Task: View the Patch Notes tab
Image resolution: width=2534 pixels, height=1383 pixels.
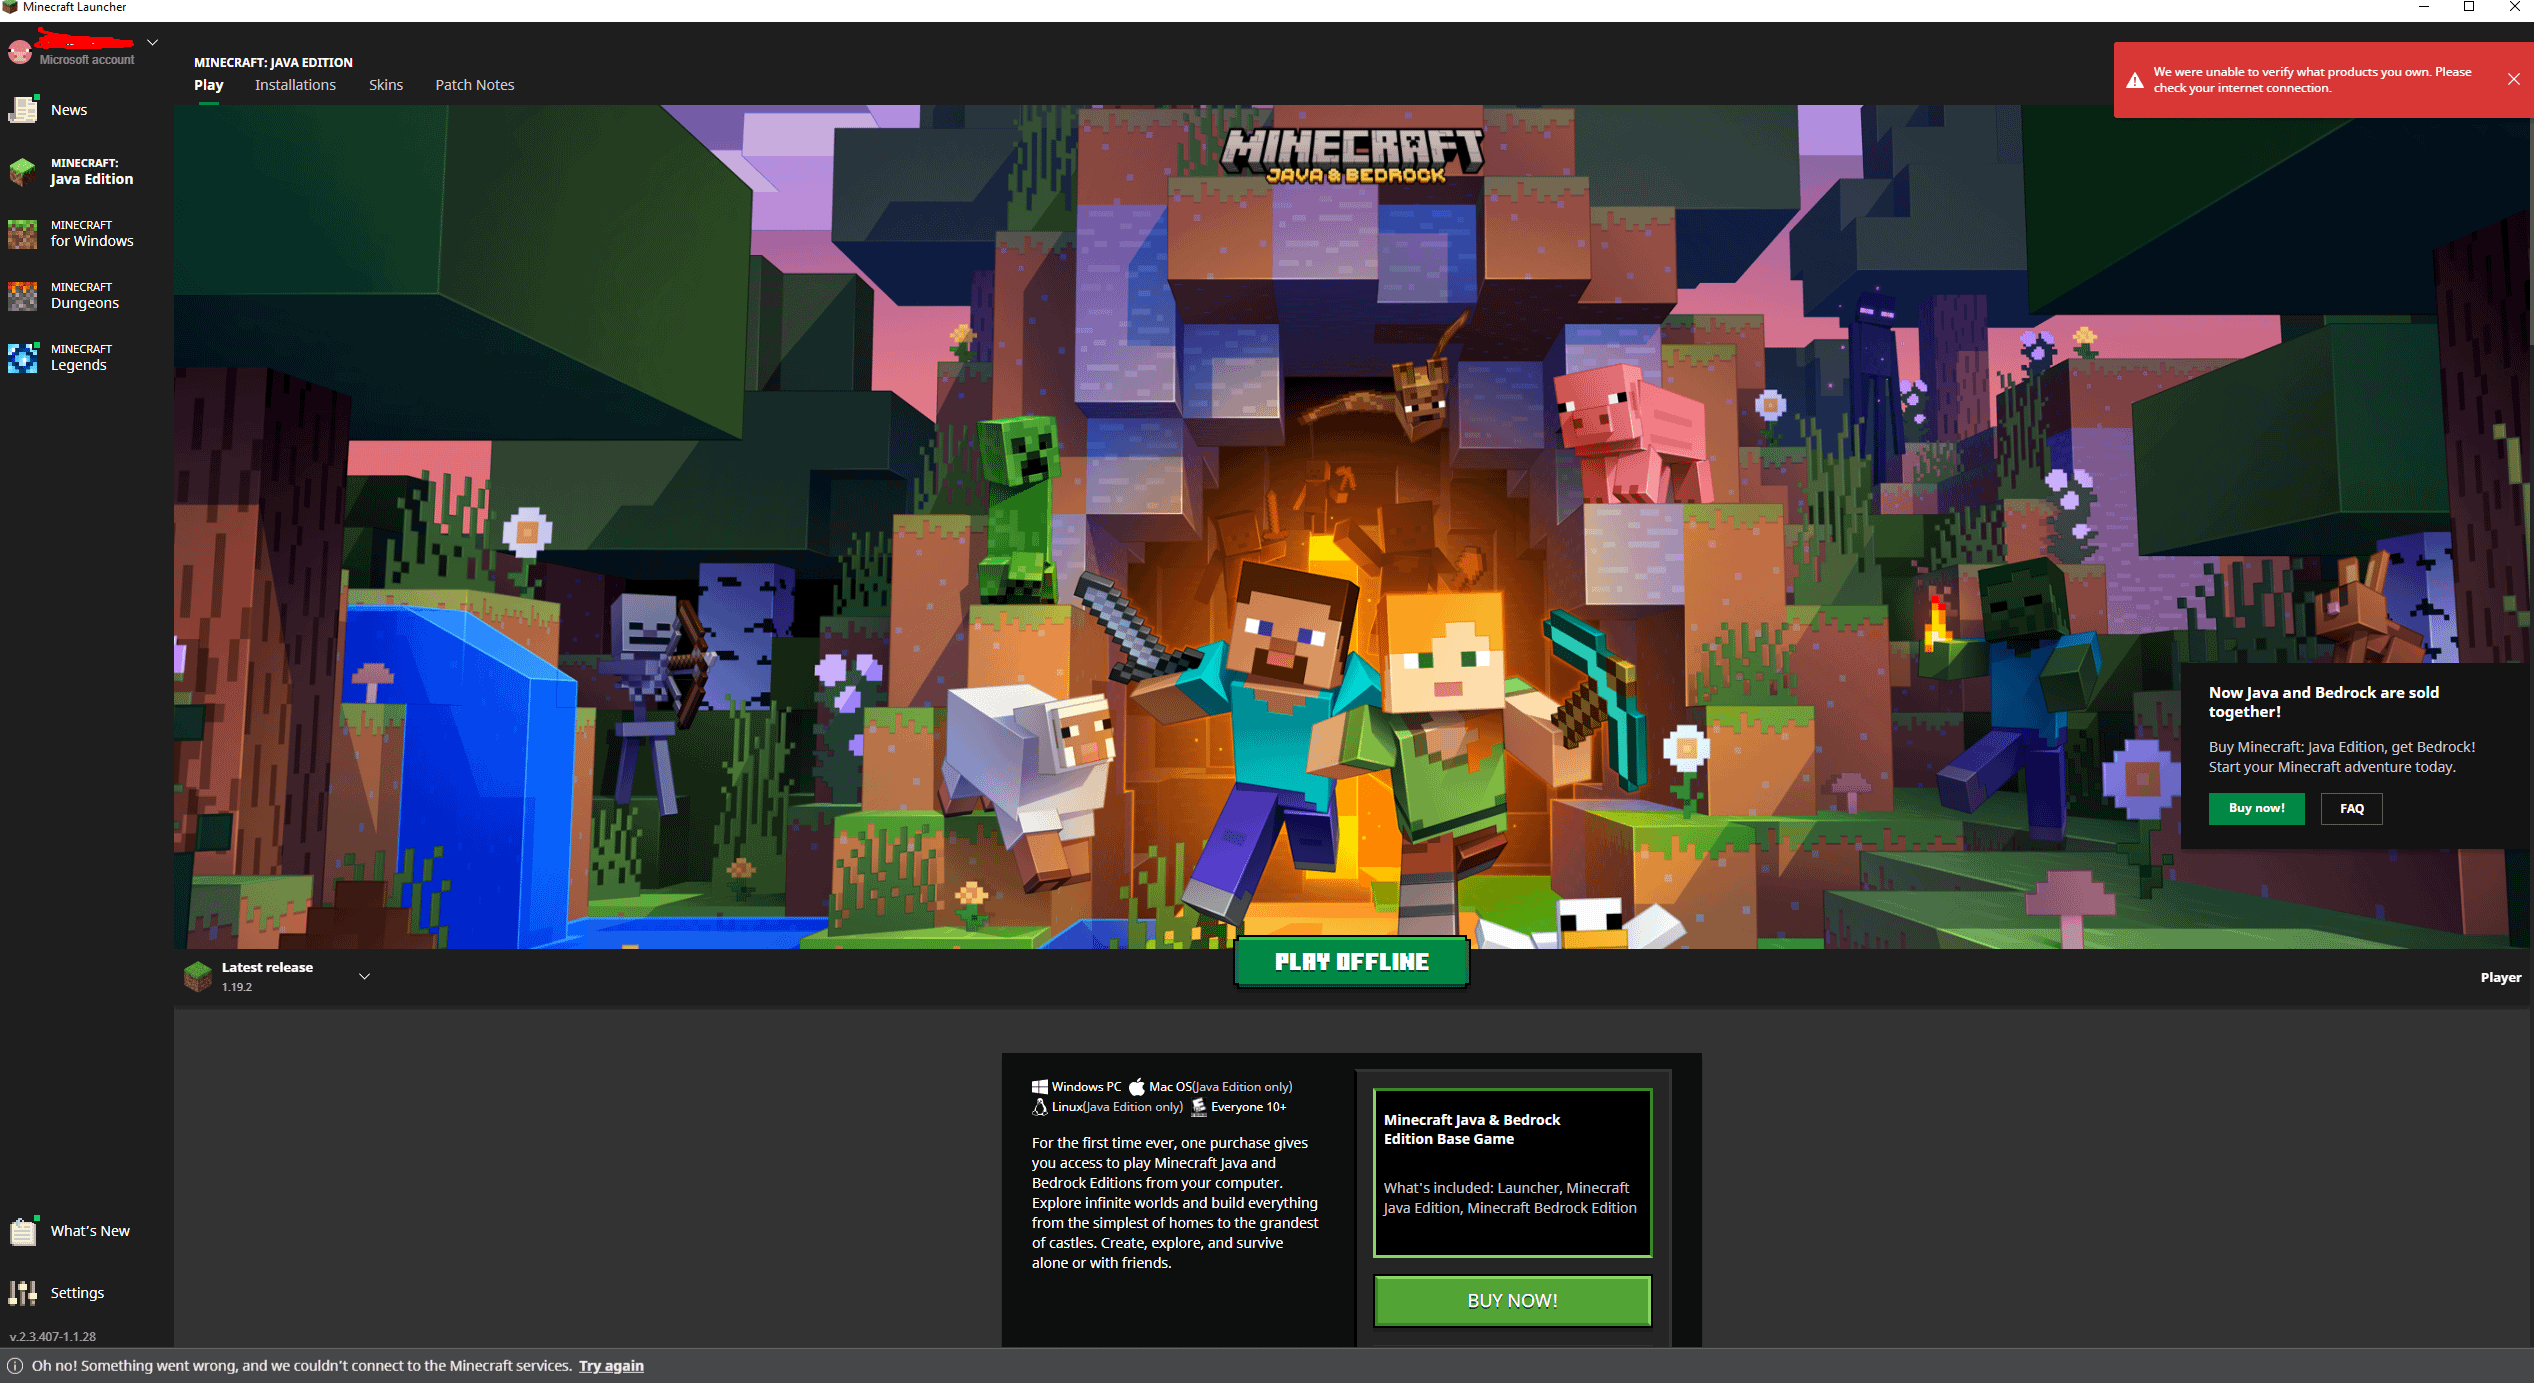Action: [474, 85]
